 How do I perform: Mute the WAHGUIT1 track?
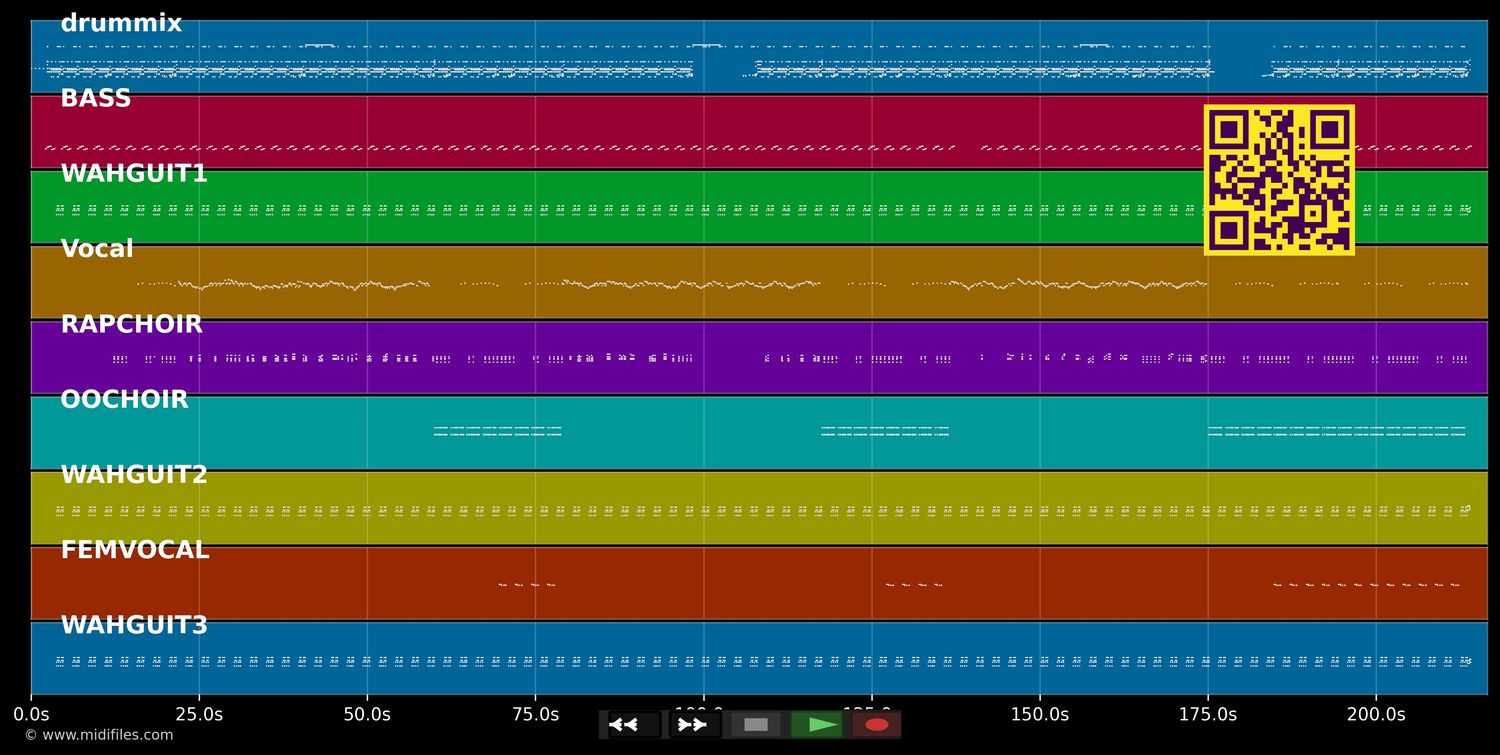coord(134,172)
